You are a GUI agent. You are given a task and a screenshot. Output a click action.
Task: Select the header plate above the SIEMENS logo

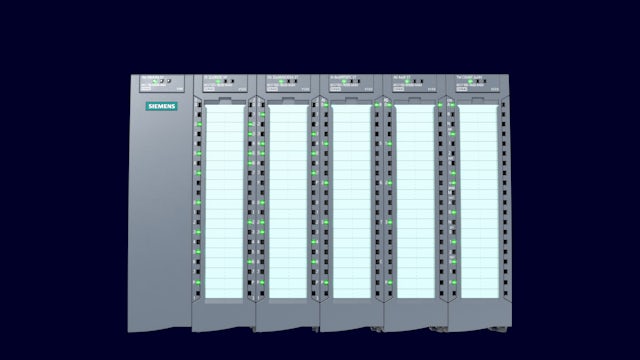click(x=162, y=83)
